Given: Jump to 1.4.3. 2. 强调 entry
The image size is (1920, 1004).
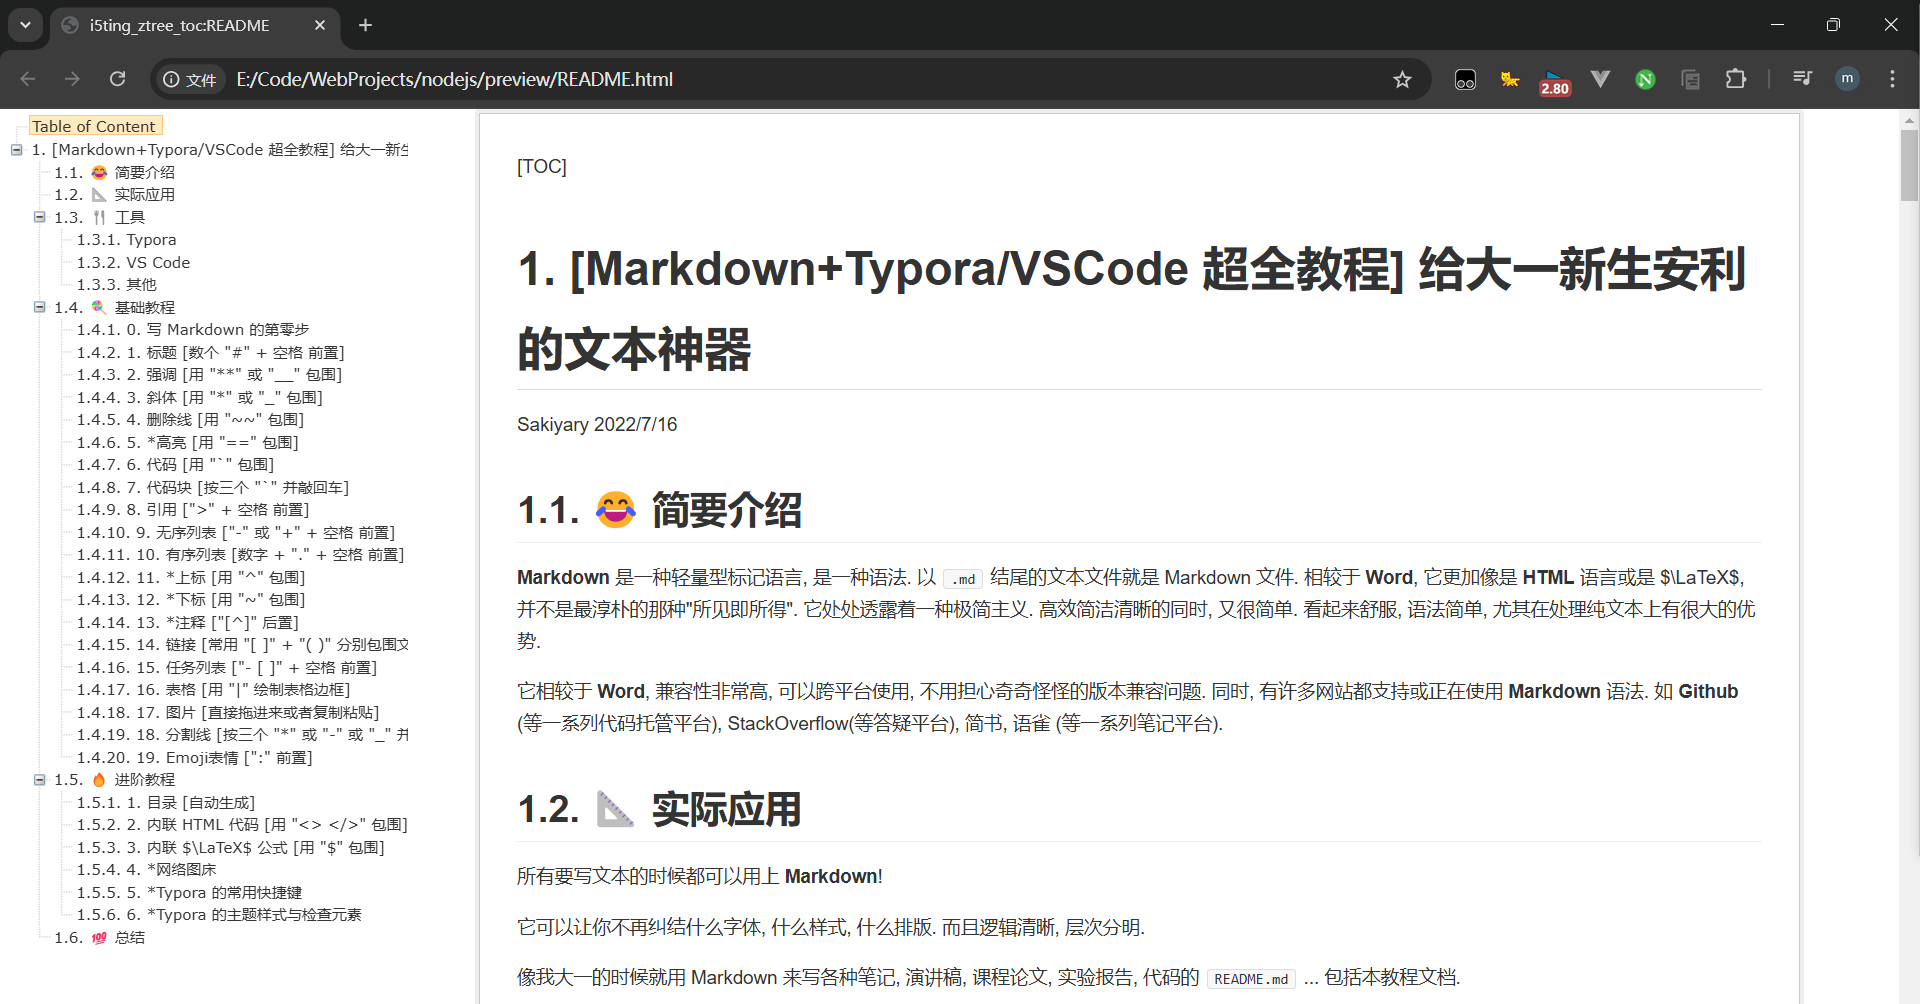Looking at the screenshot, I should pos(209,375).
